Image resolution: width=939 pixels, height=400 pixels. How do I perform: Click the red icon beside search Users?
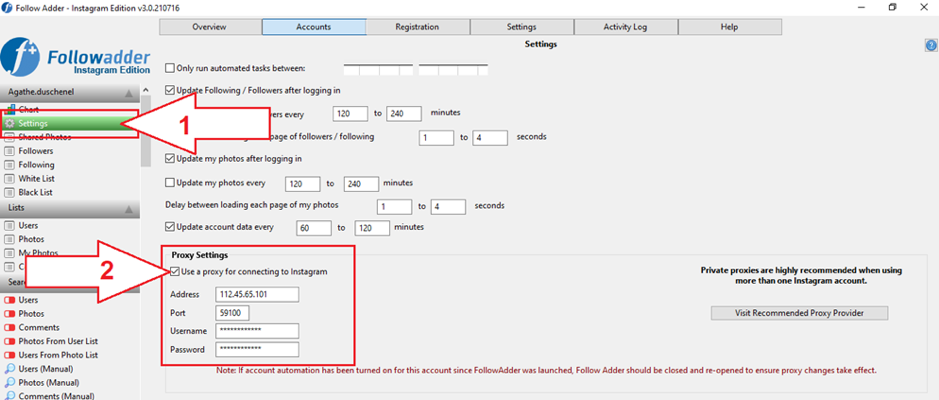[x=10, y=300]
